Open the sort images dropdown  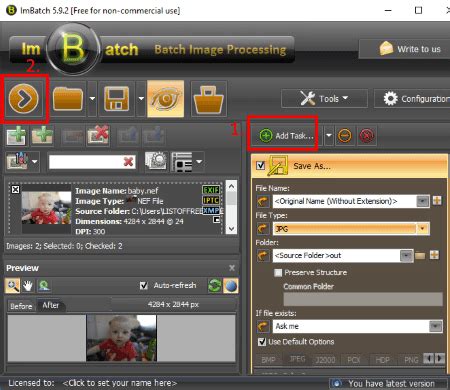35,162
